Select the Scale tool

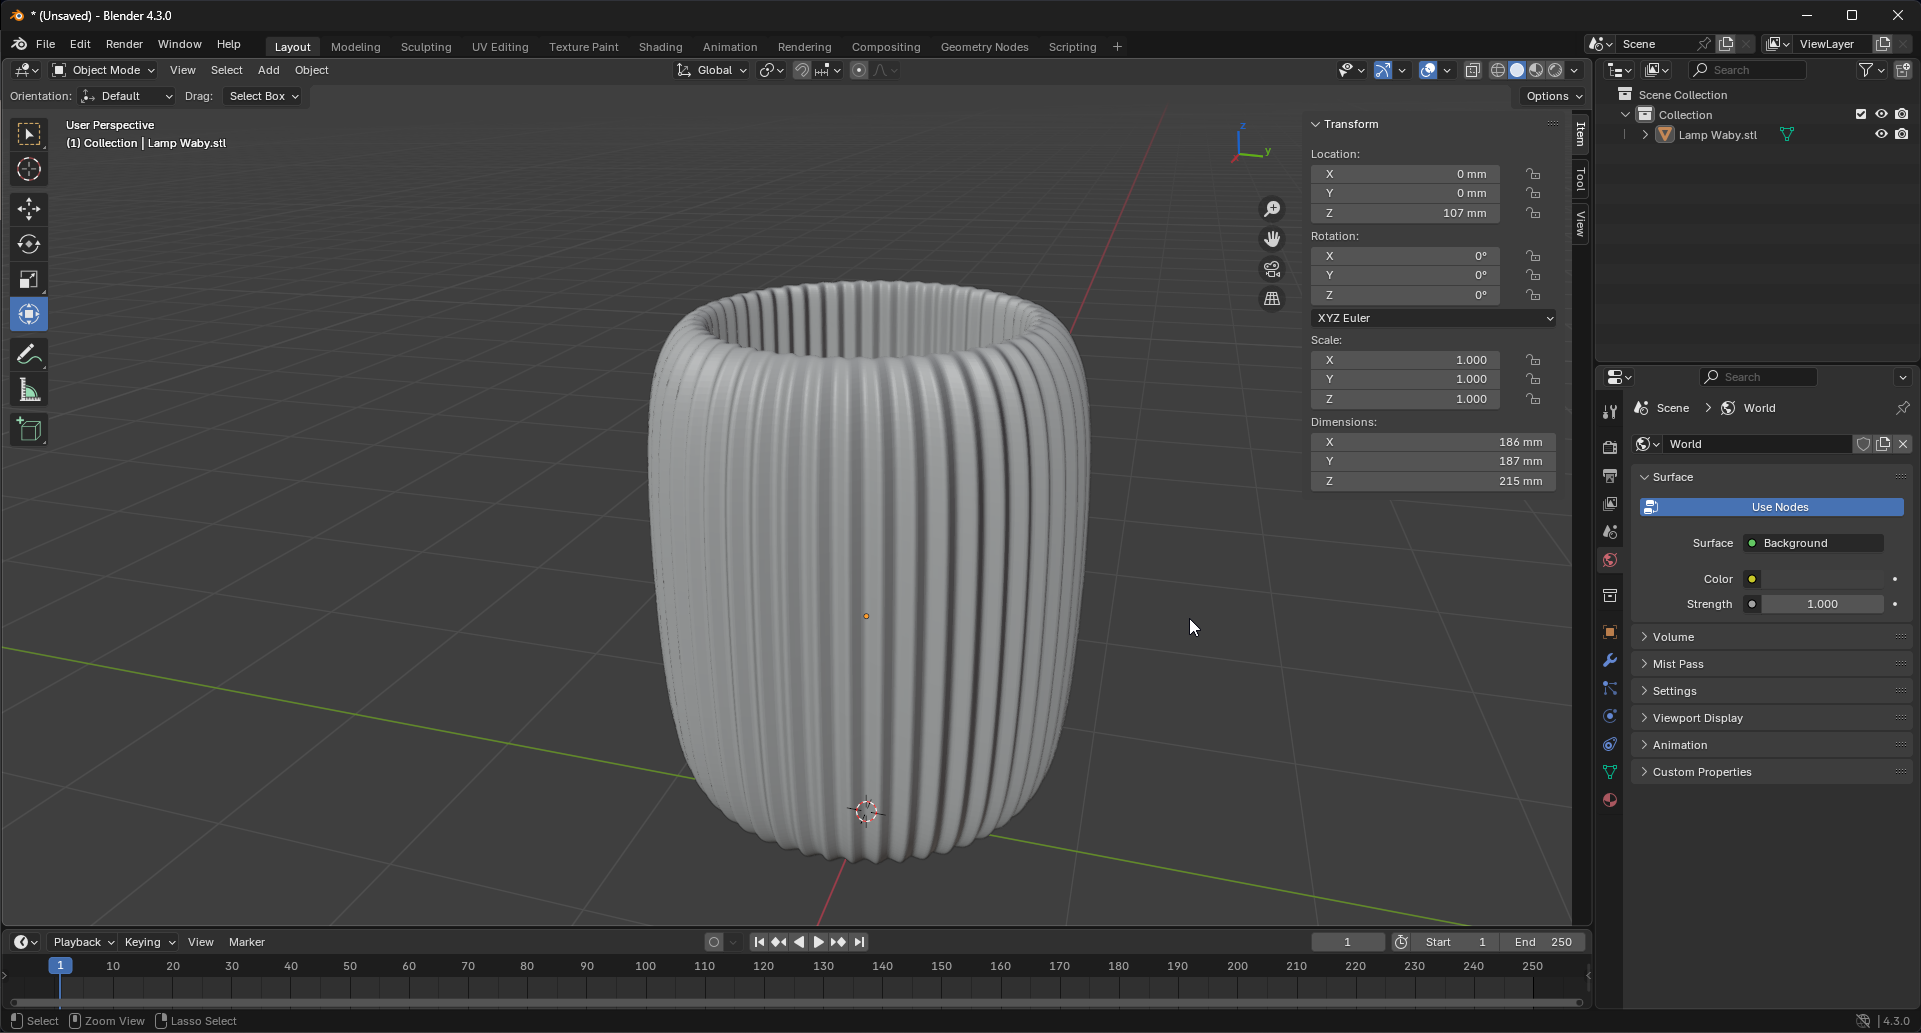[29, 279]
